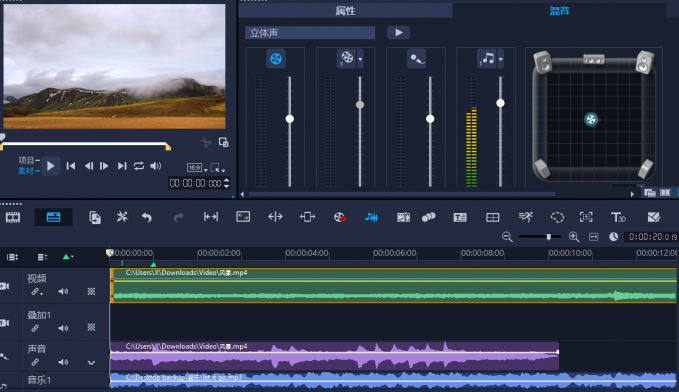This screenshot has width=679, height=392.
Task: Open the customize toolbar icon
Action: 95,217
